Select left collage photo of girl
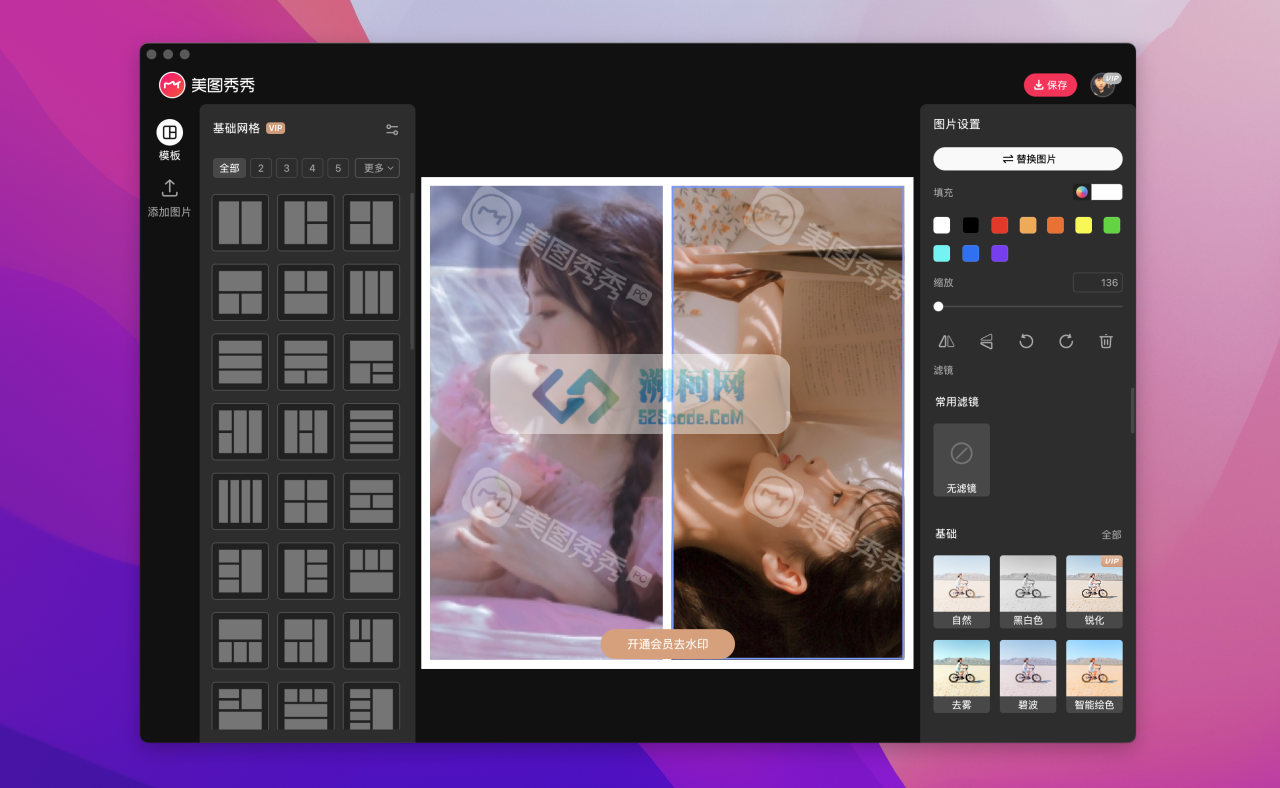 click(x=547, y=423)
